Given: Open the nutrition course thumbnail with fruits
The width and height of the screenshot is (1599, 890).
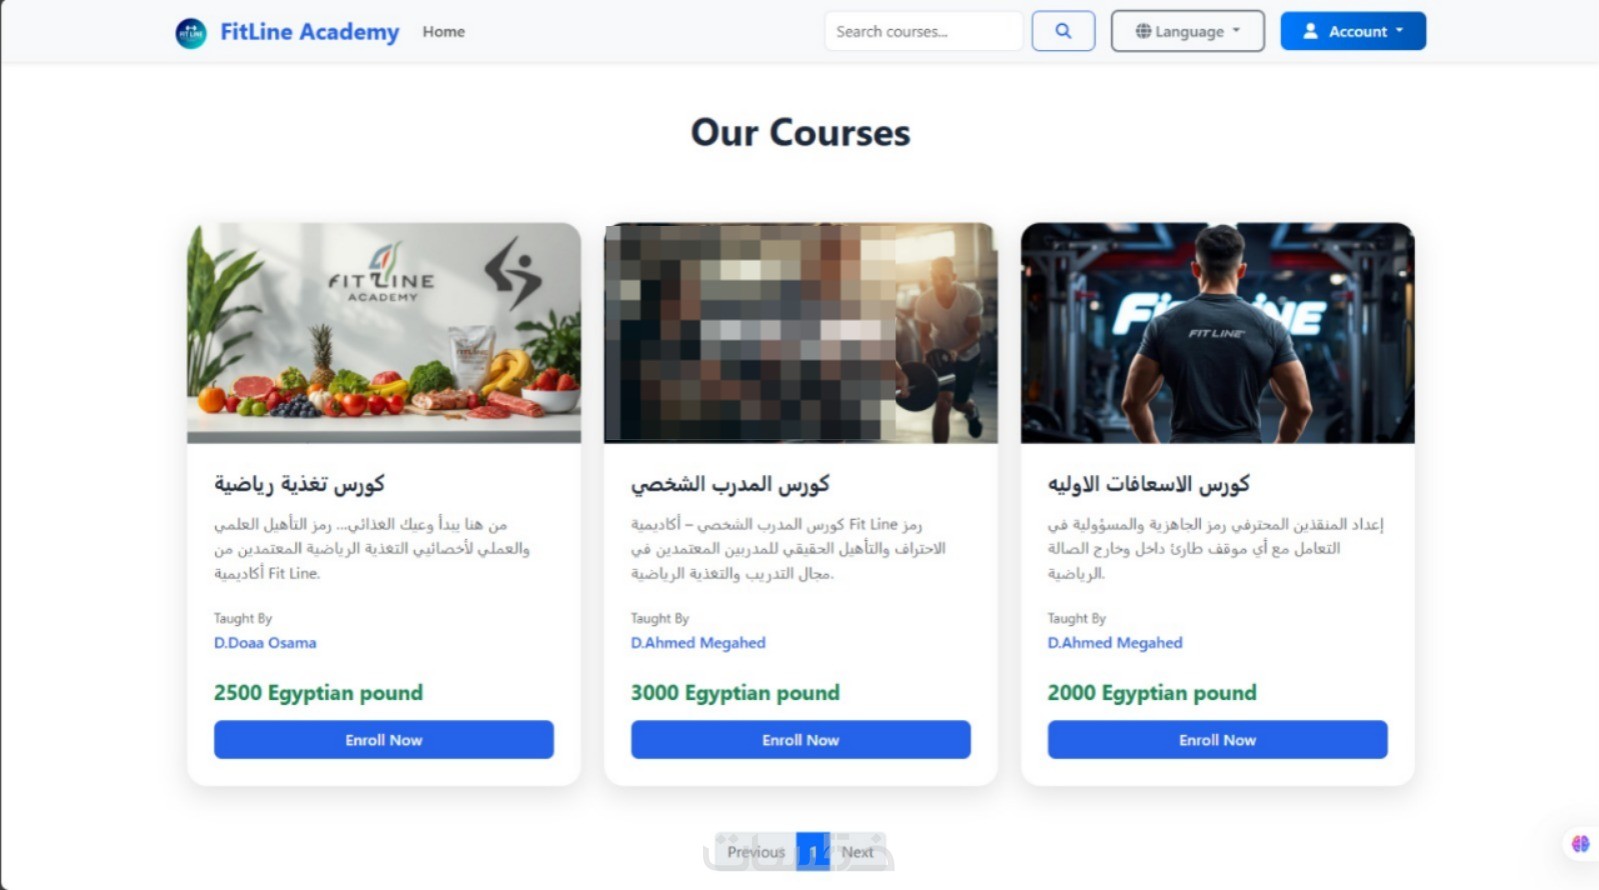Looking at the screenshot, I should 384,333.
